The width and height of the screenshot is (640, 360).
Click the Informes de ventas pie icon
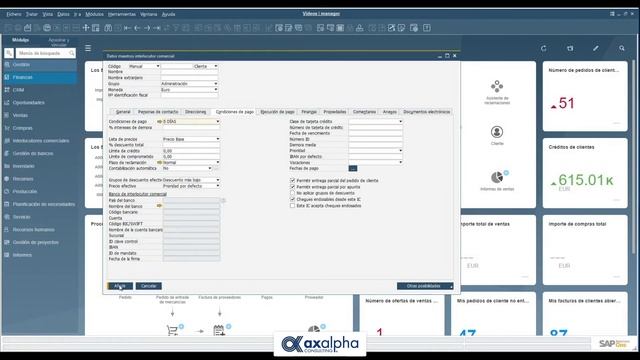pyautogui.click(x=497, y=177)
